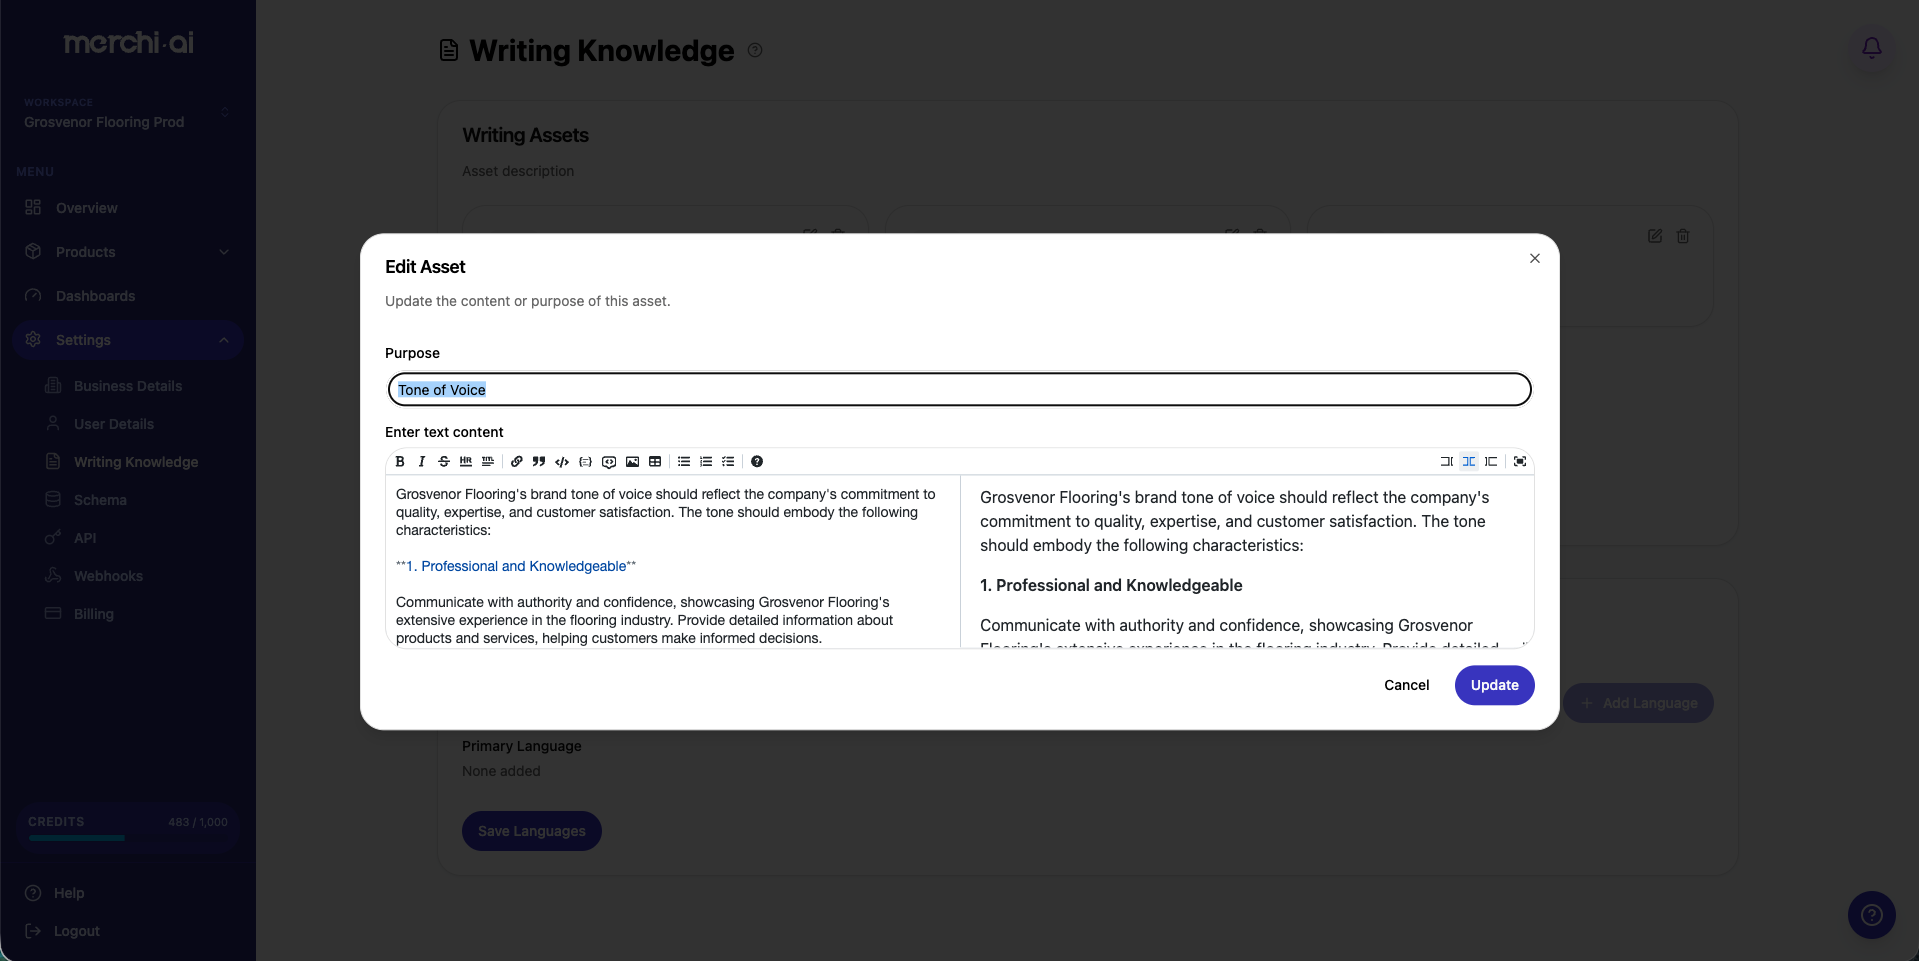This screenshot has width=1919, height=961.
Task: Open the Writing Knowledge settings page
Action: [135, 462]
